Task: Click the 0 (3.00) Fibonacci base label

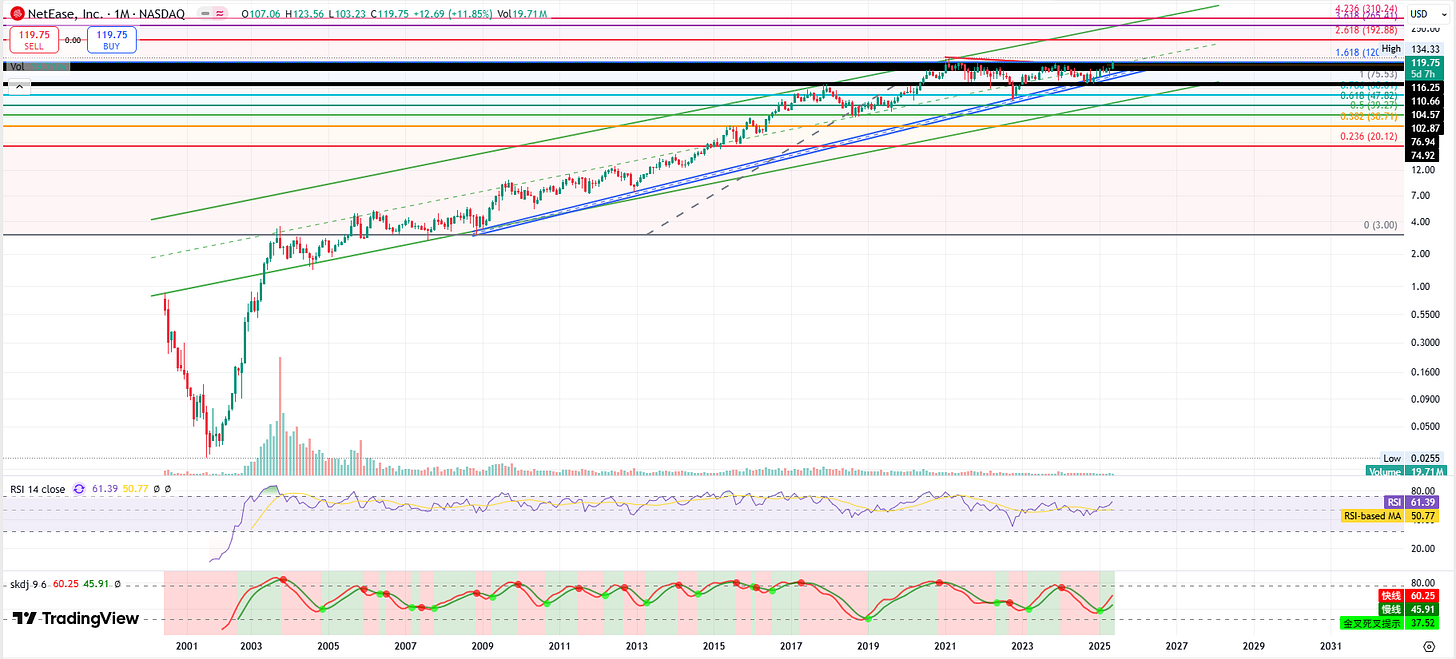Action: 1380,226
